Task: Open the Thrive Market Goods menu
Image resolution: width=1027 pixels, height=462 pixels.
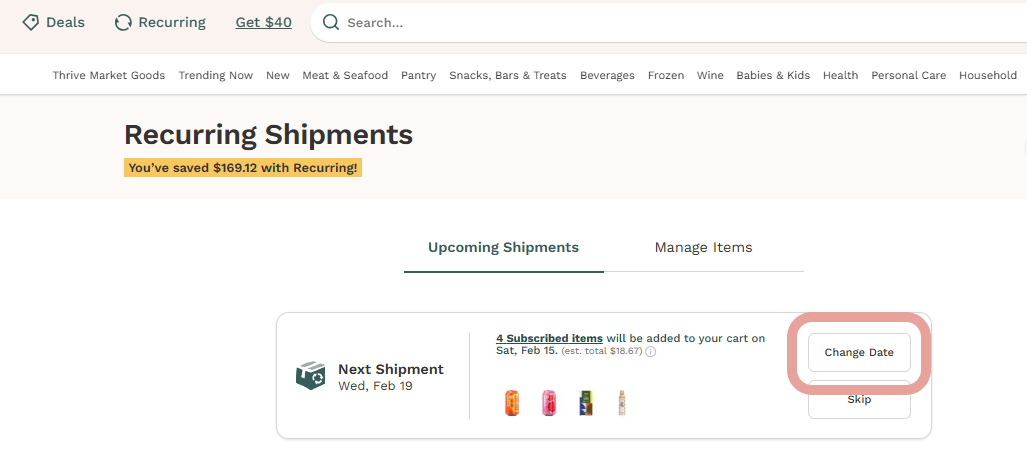Action: 109,75
